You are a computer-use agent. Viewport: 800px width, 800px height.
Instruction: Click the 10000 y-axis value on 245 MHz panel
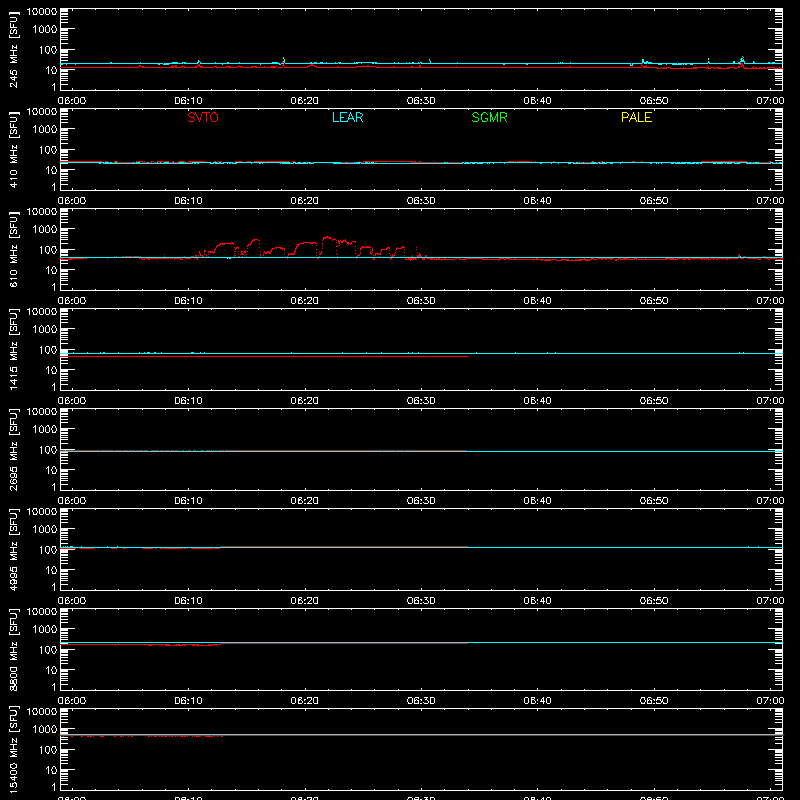pyautogui.click(x=42, y=12)
